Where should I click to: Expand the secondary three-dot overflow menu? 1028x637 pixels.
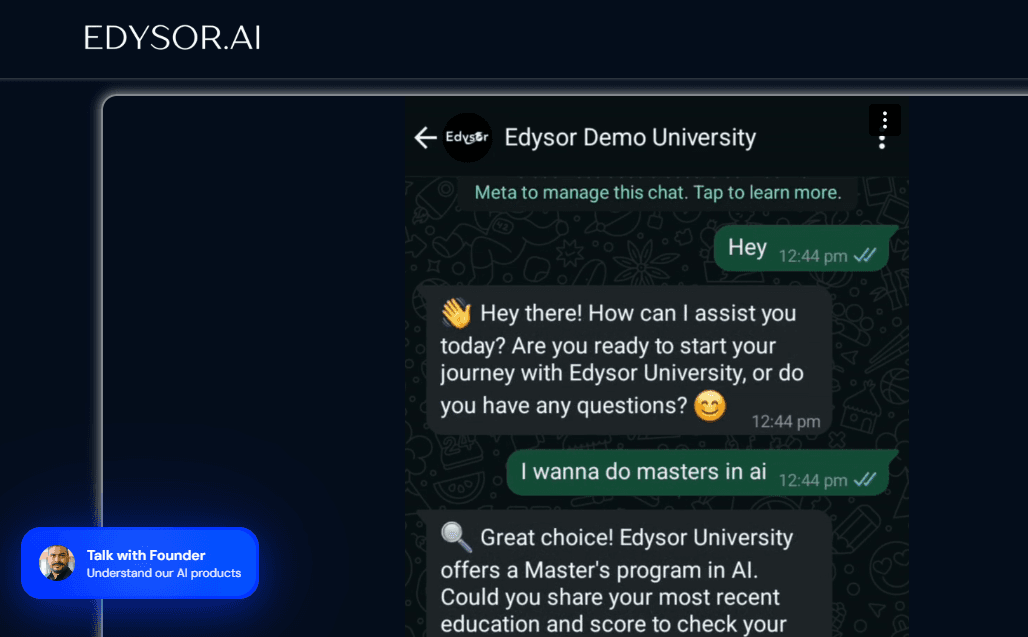pos(882,144)
